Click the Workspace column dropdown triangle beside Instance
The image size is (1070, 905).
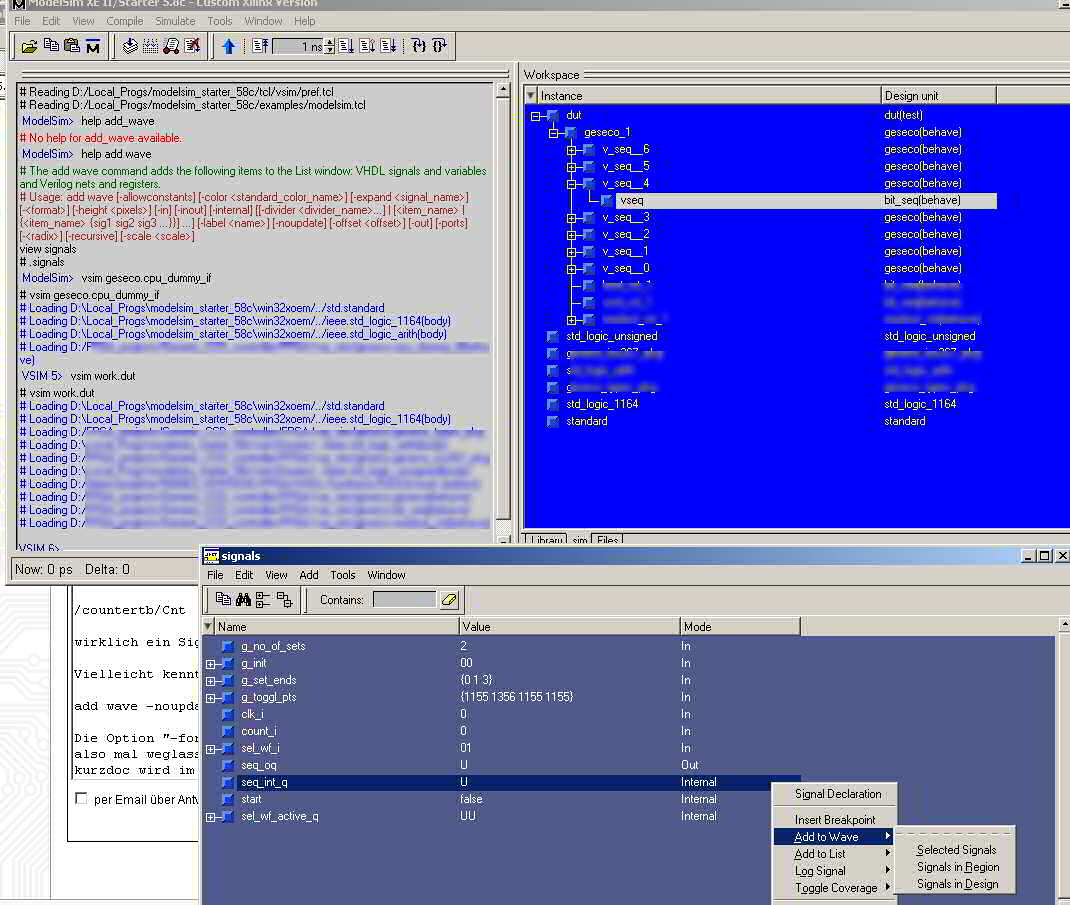[x=531, y=96]
